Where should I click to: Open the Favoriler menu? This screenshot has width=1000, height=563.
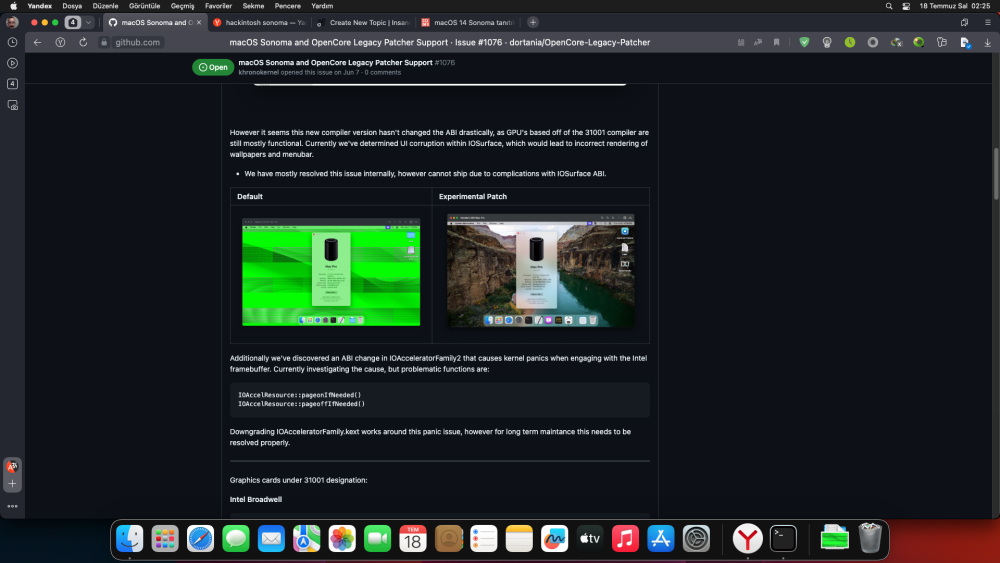point(219,6)
